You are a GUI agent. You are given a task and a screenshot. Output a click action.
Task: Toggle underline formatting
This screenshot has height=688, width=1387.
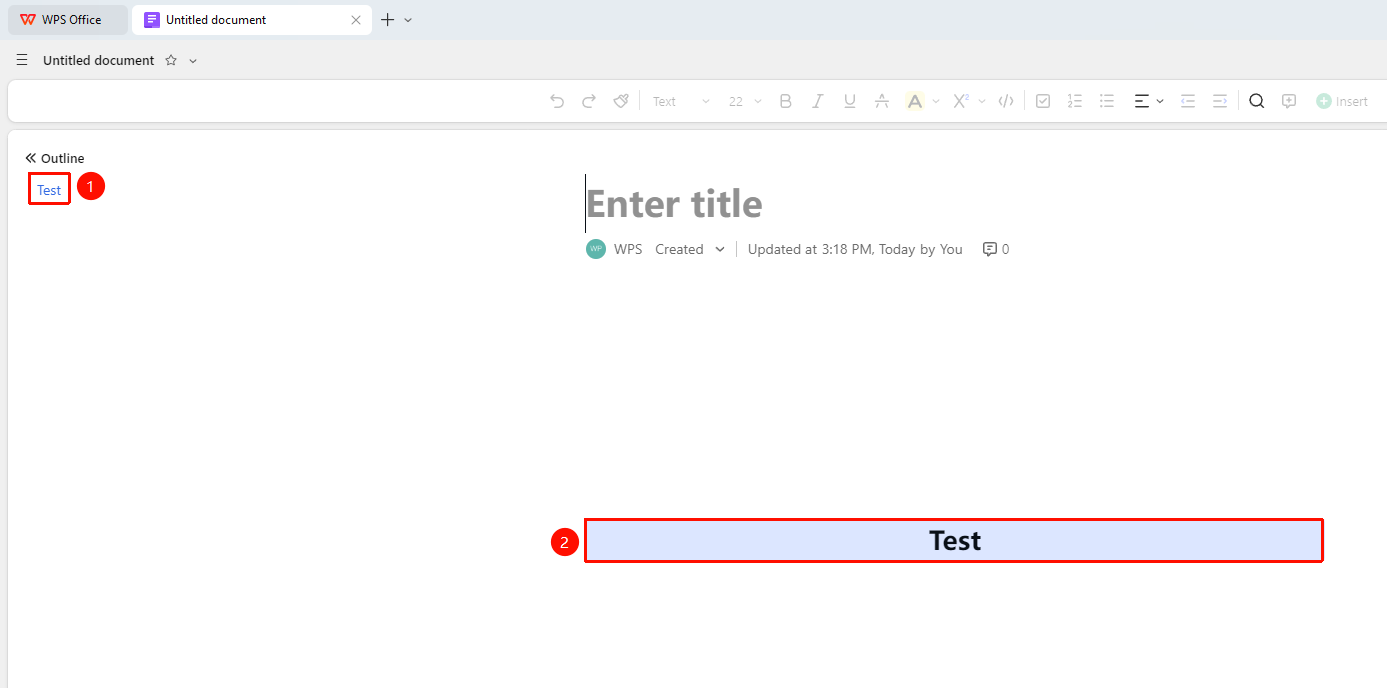pyautogui.click(x=850, y=101)
